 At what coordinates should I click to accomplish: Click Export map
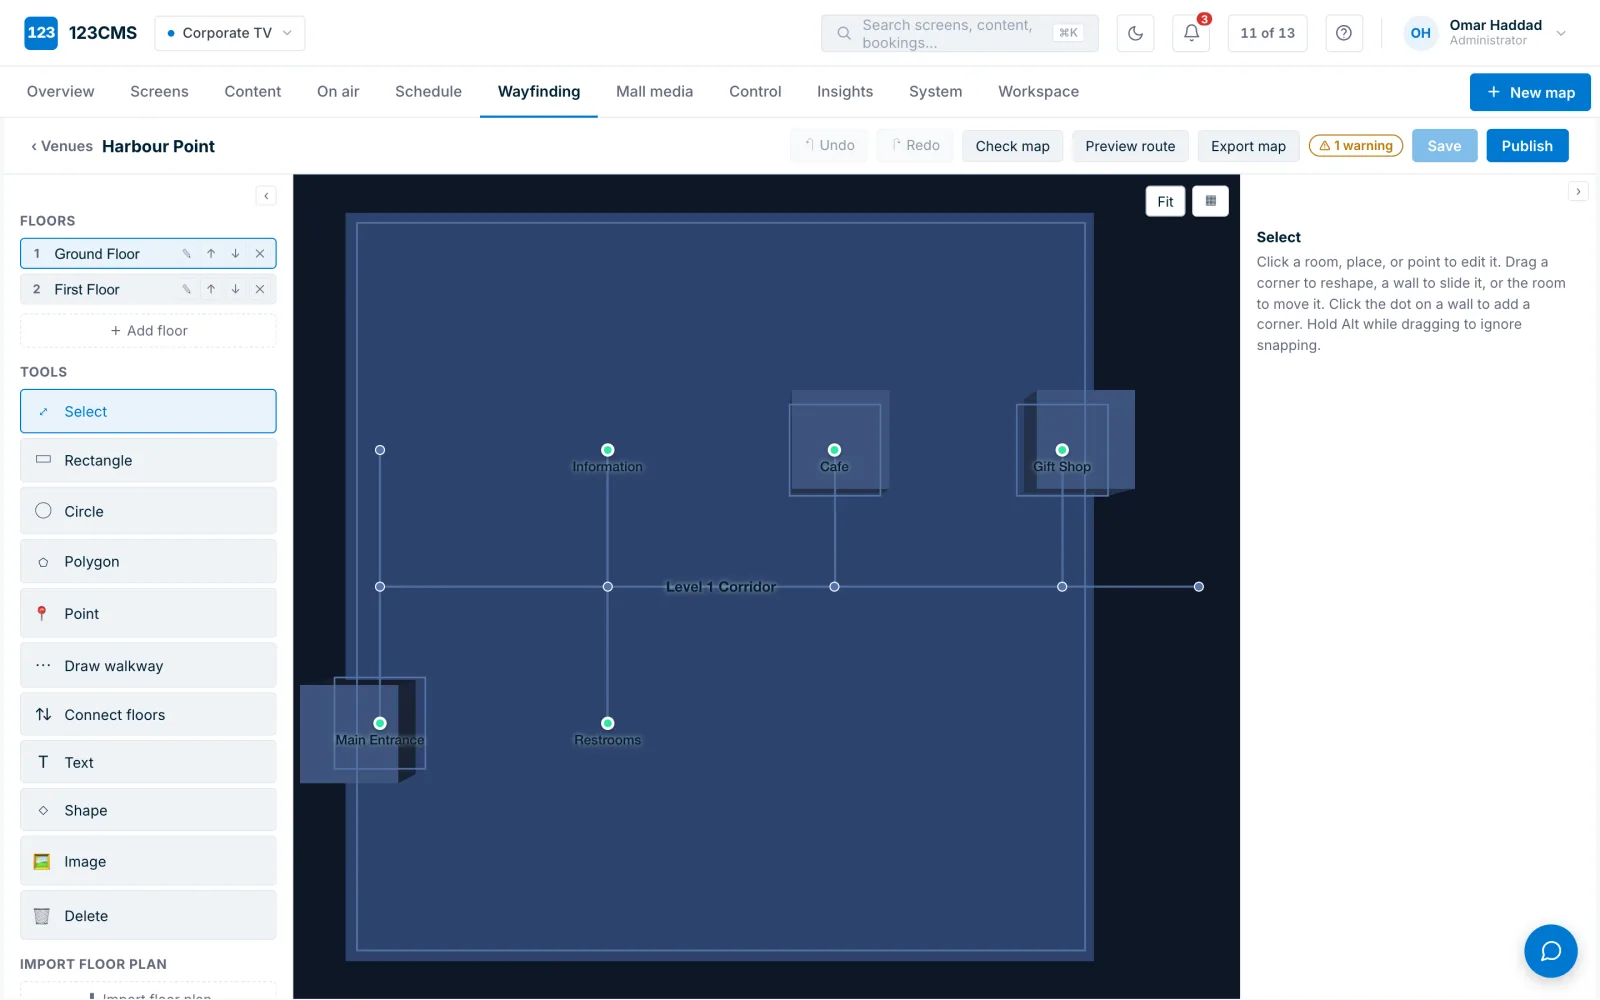tap(1248, 146)
